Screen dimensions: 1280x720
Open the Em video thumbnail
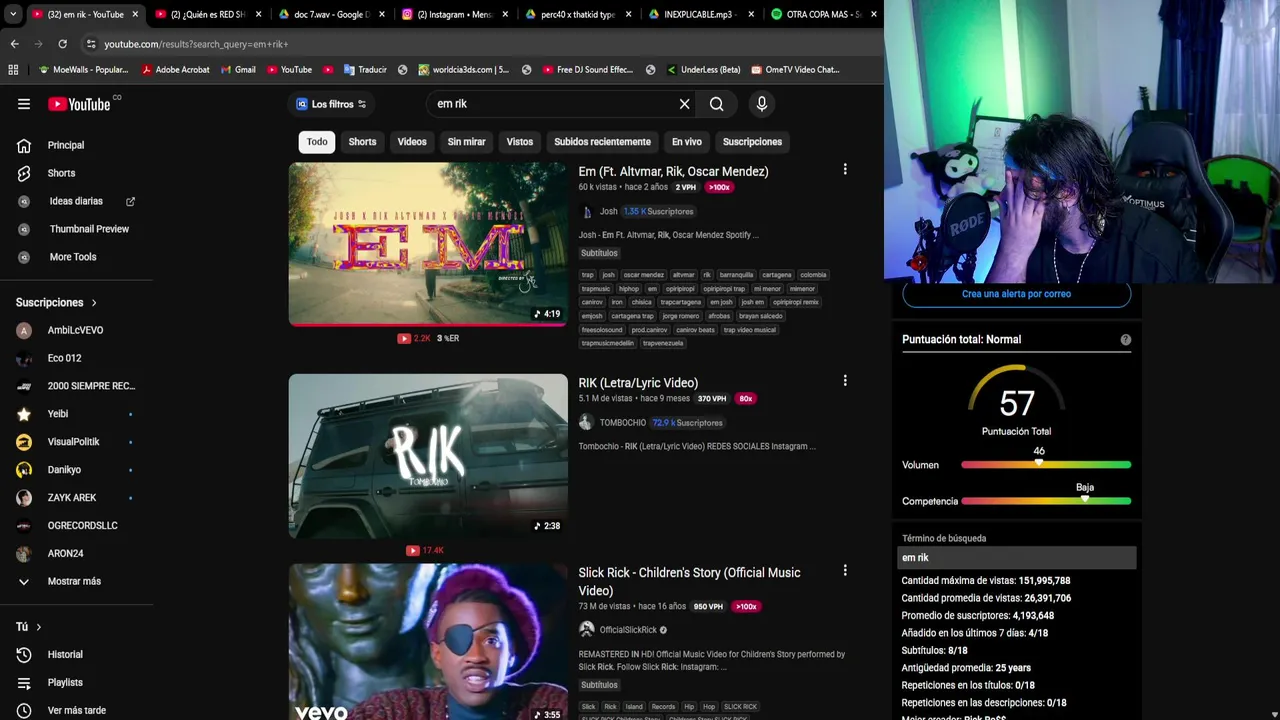tap(428, 244)
